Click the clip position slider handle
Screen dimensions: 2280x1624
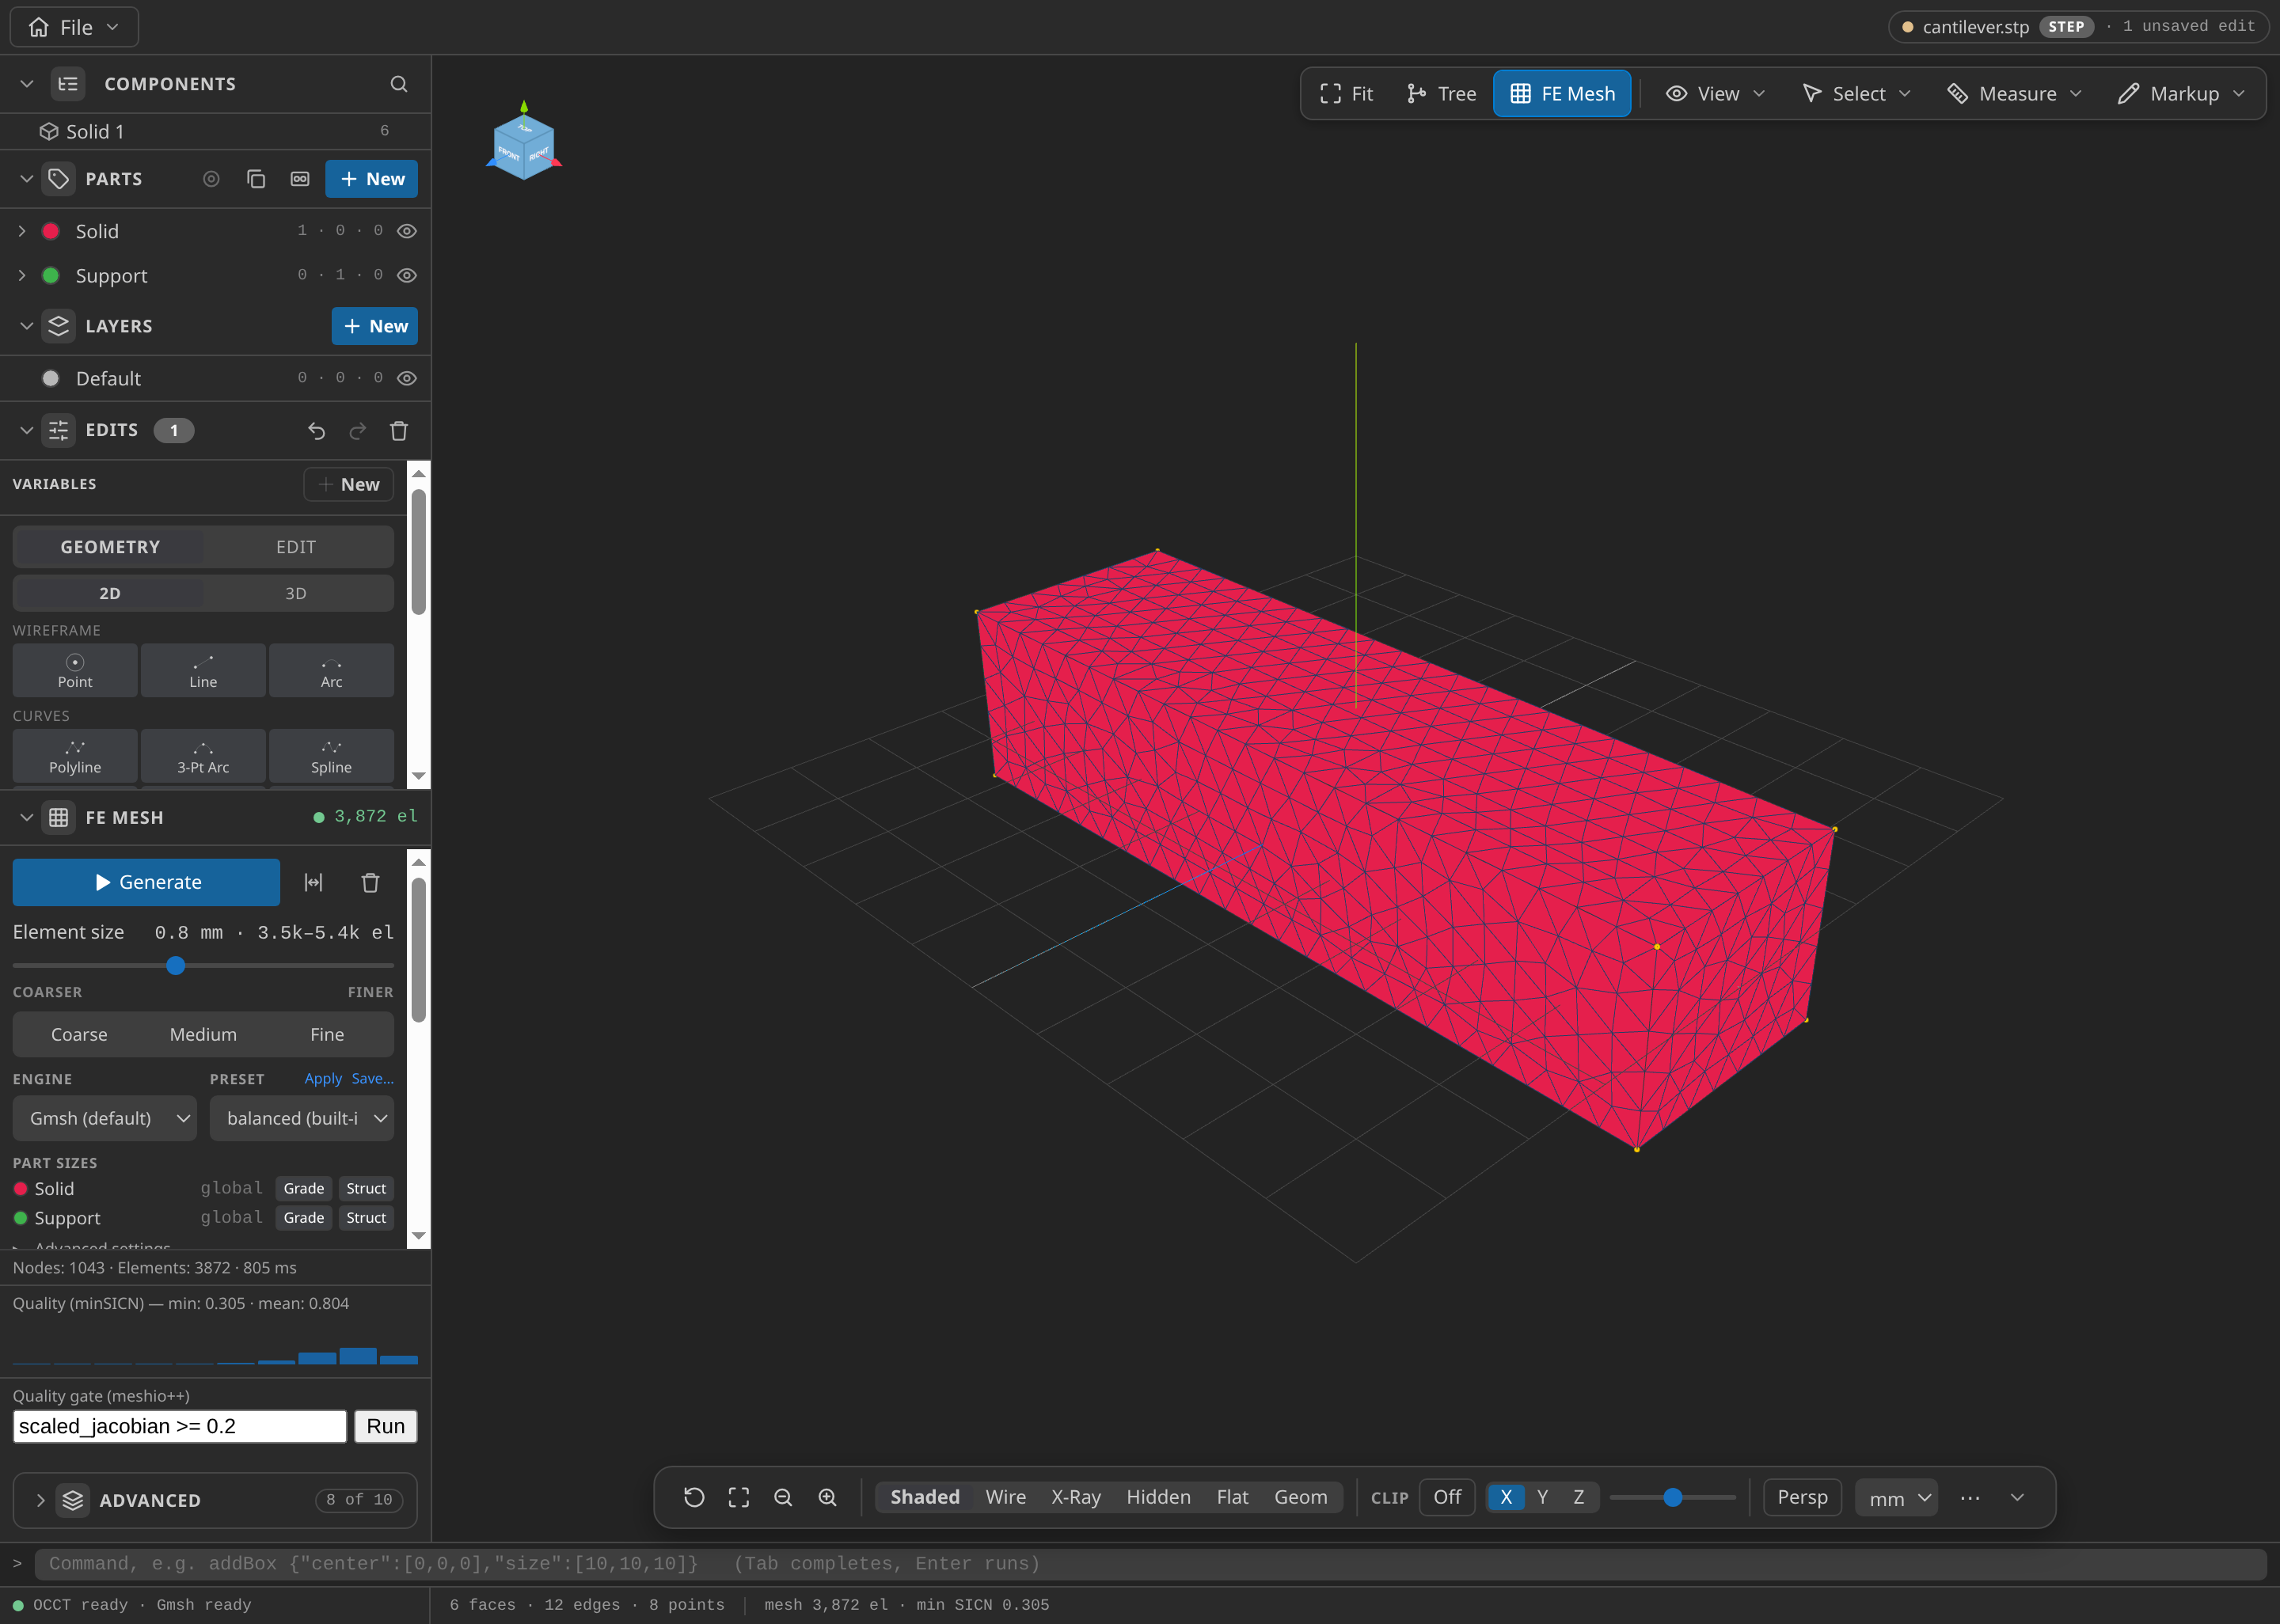pos(1672,1497)
